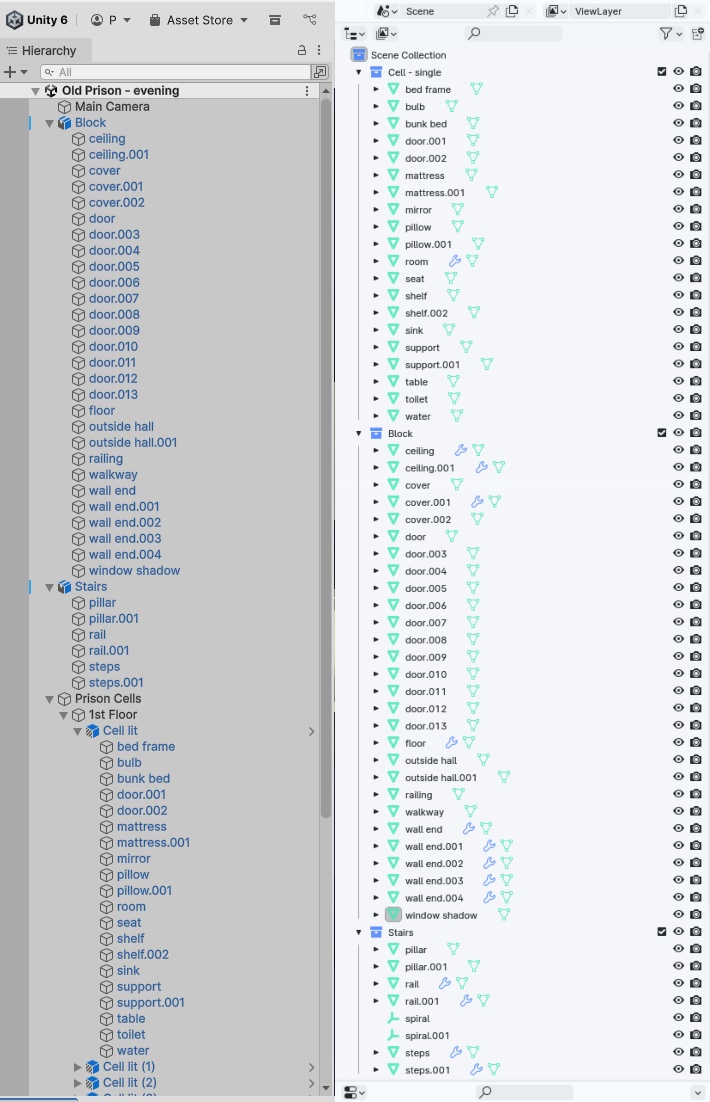This screenshot has width=710, height=1102.
Task: Open the ViewLayer browse dropdown
Action: 557,11
